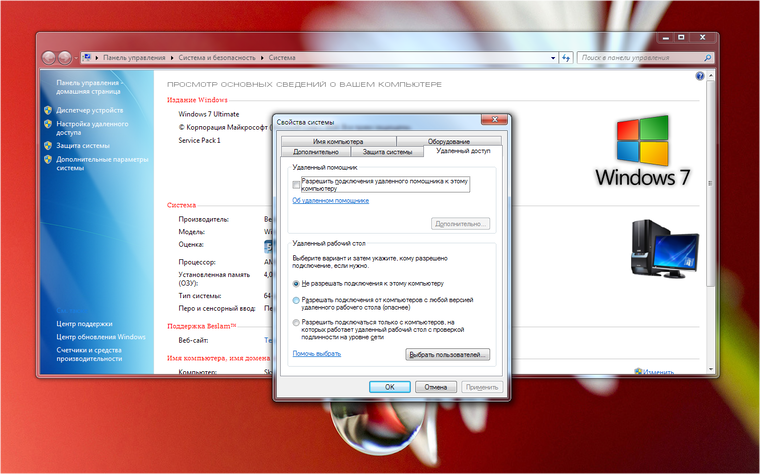
Task: Expand breadcrumb arrow after Панель управления
Action: [x=172, y=58]
